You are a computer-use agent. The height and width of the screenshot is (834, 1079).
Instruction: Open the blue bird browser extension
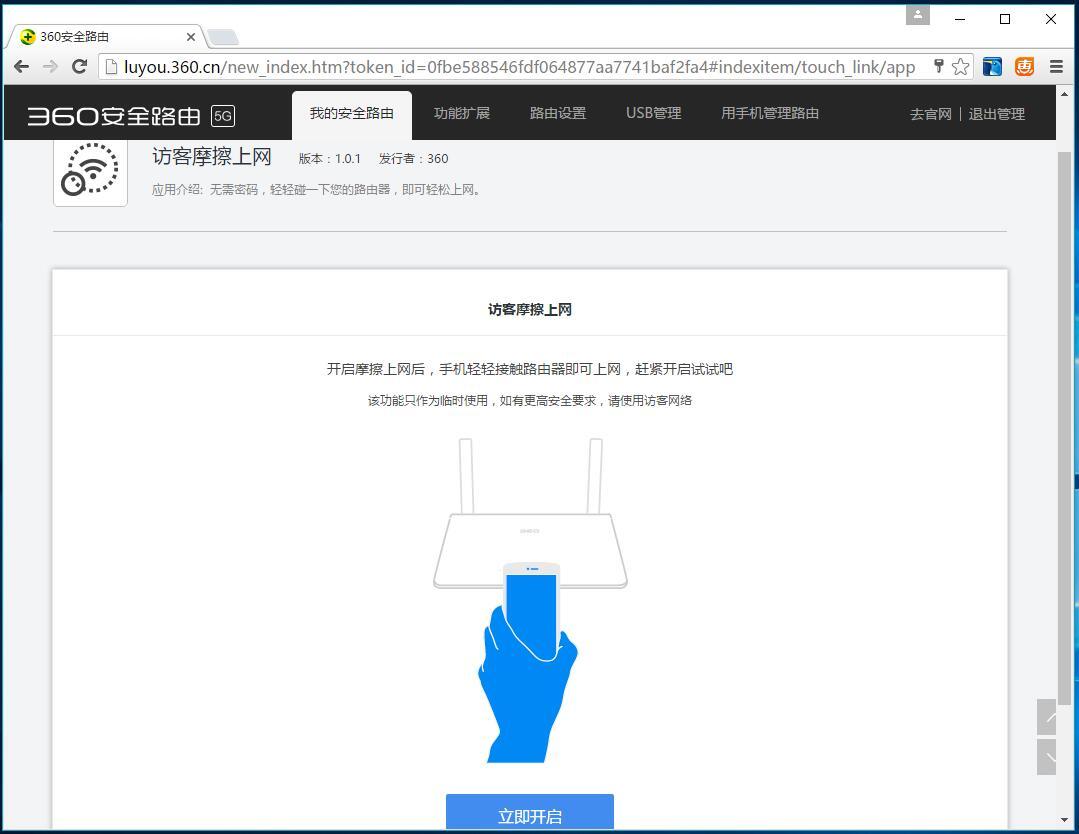click(x=991, y=66)
